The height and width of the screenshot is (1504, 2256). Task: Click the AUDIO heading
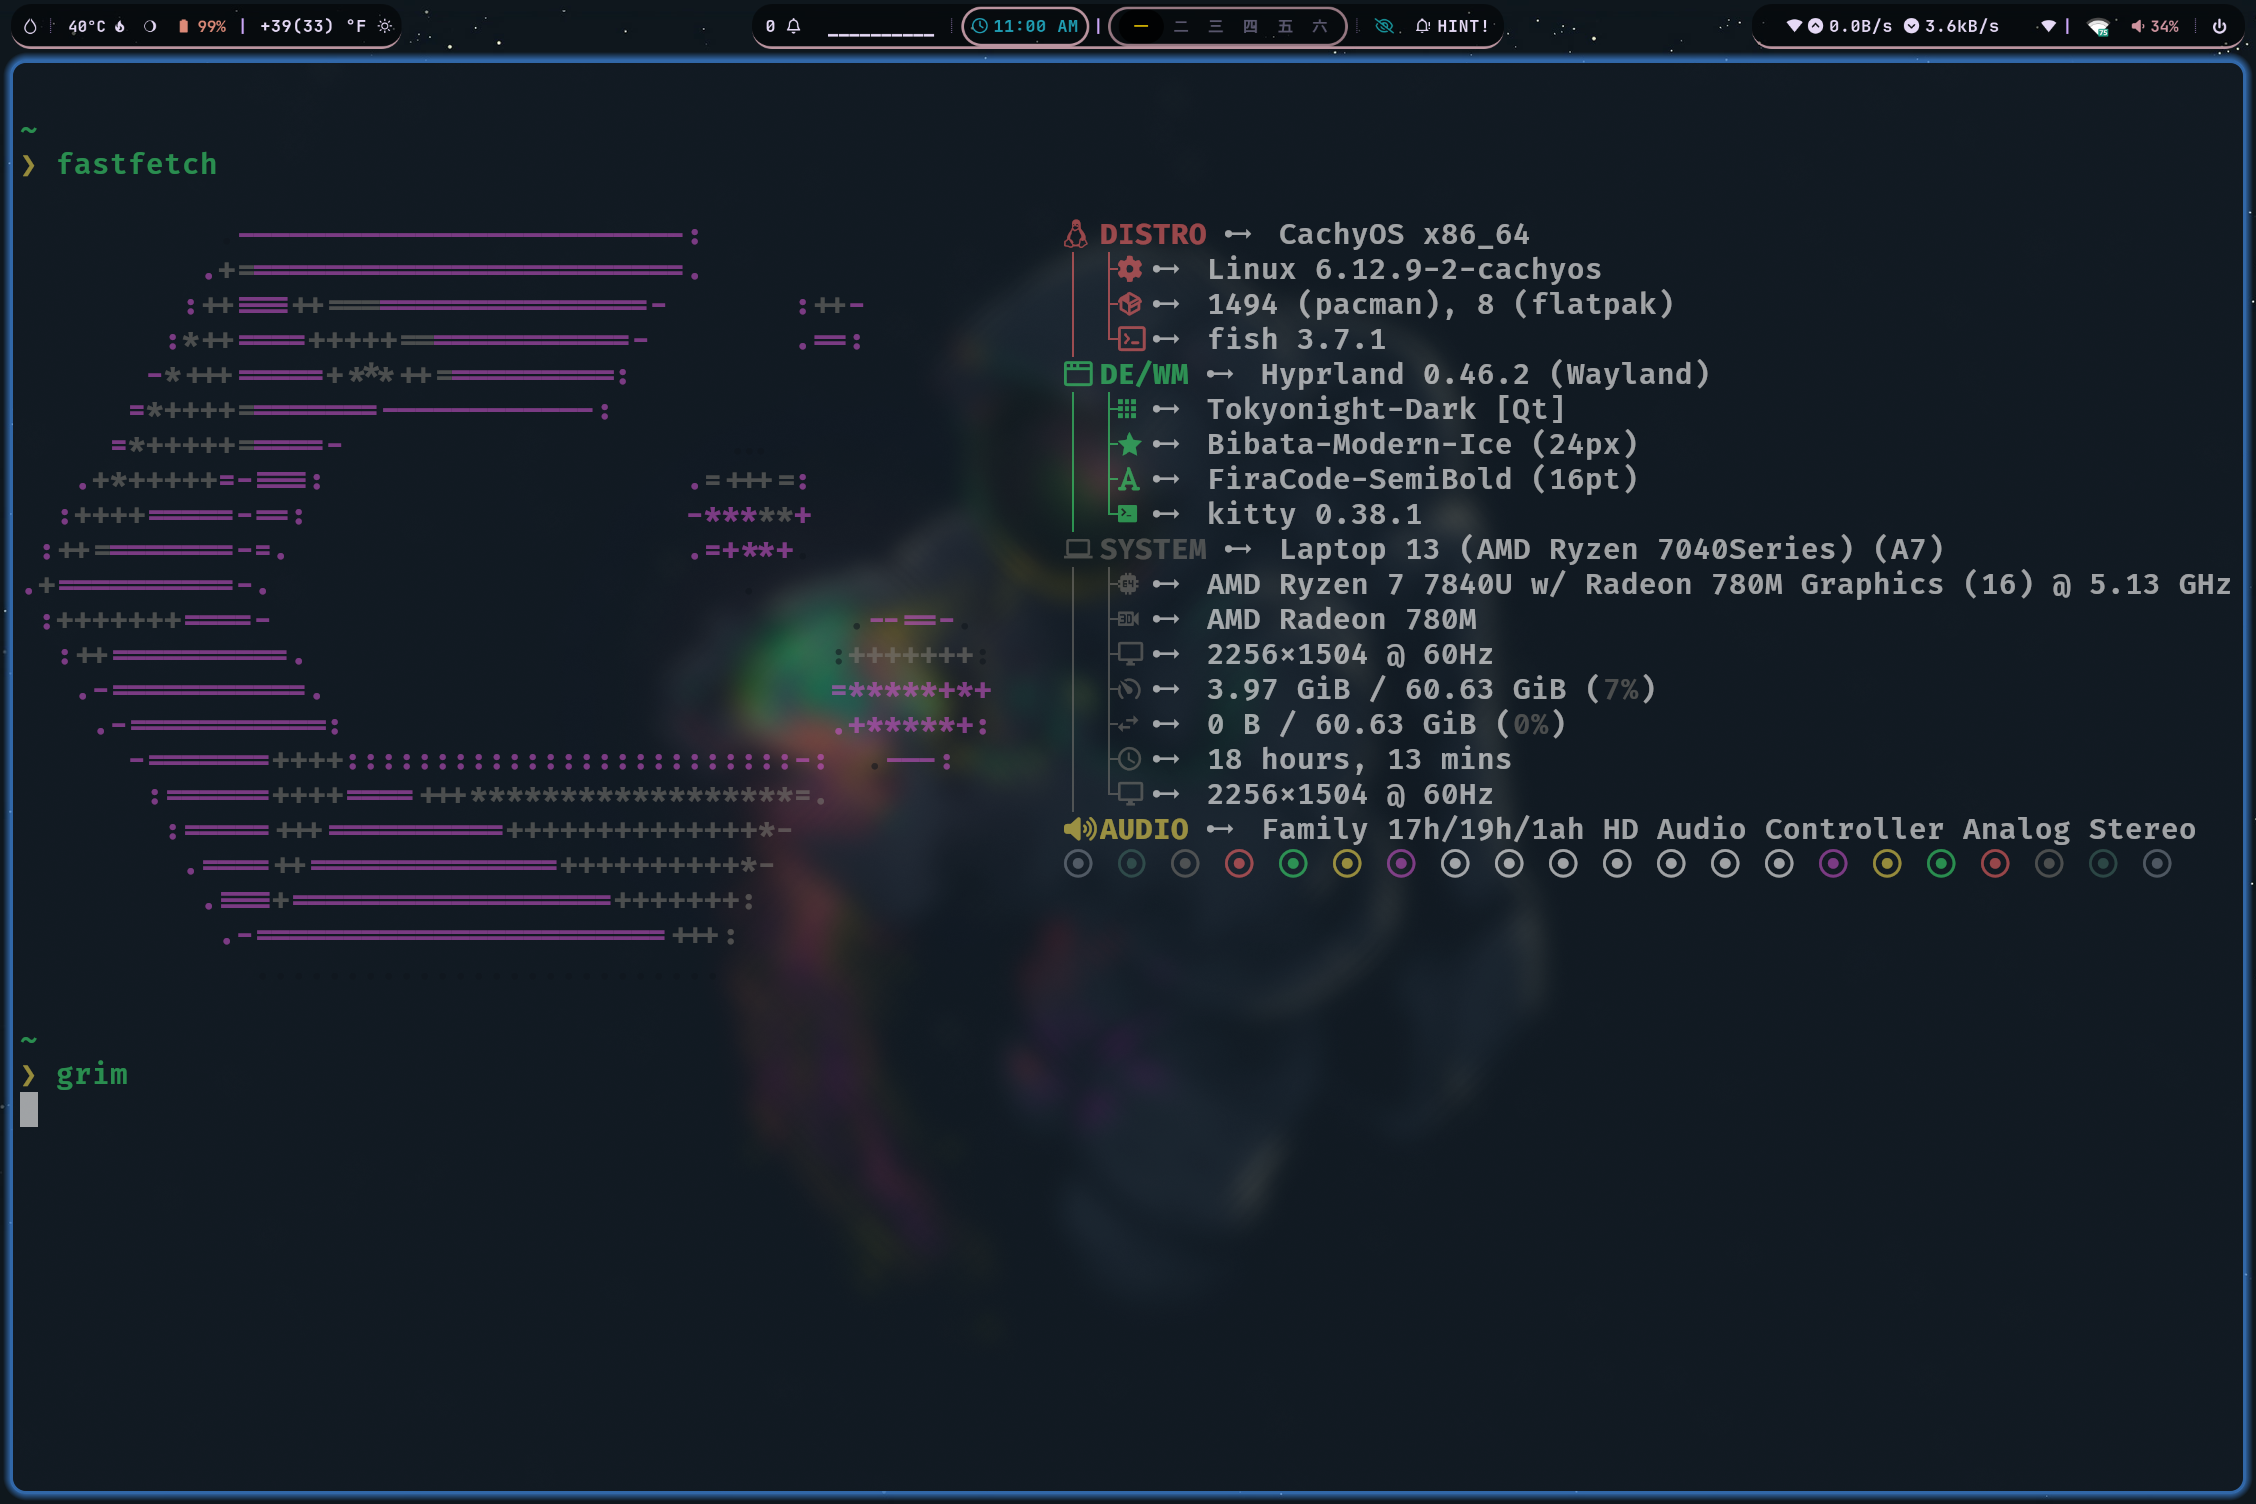click(1144, 829)
